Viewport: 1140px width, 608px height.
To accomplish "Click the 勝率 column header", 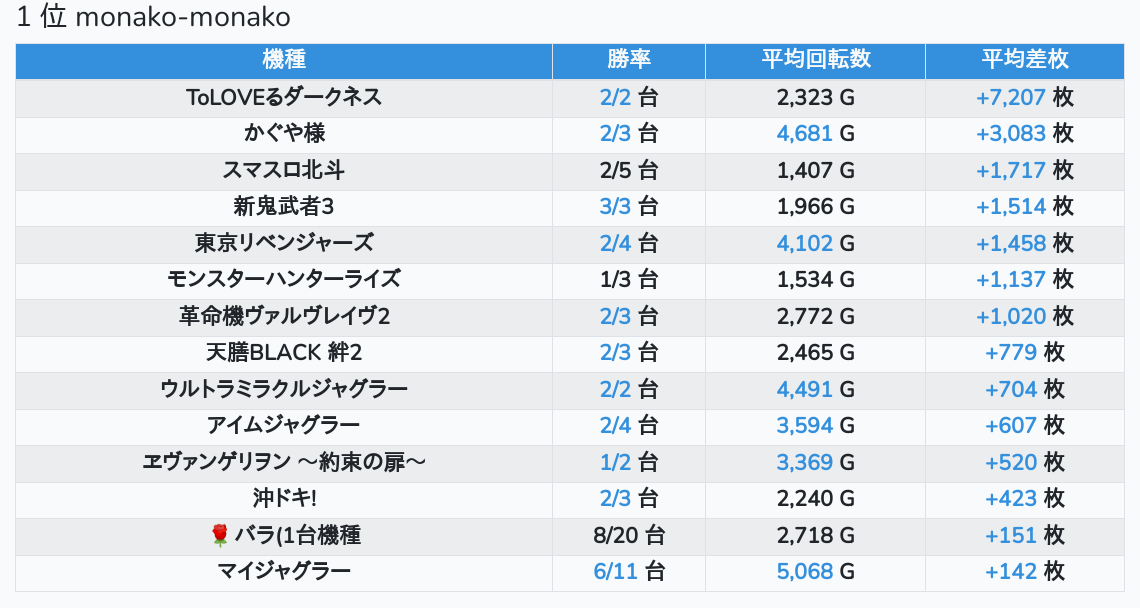I will pyautogui.click(x=629, y=59).
